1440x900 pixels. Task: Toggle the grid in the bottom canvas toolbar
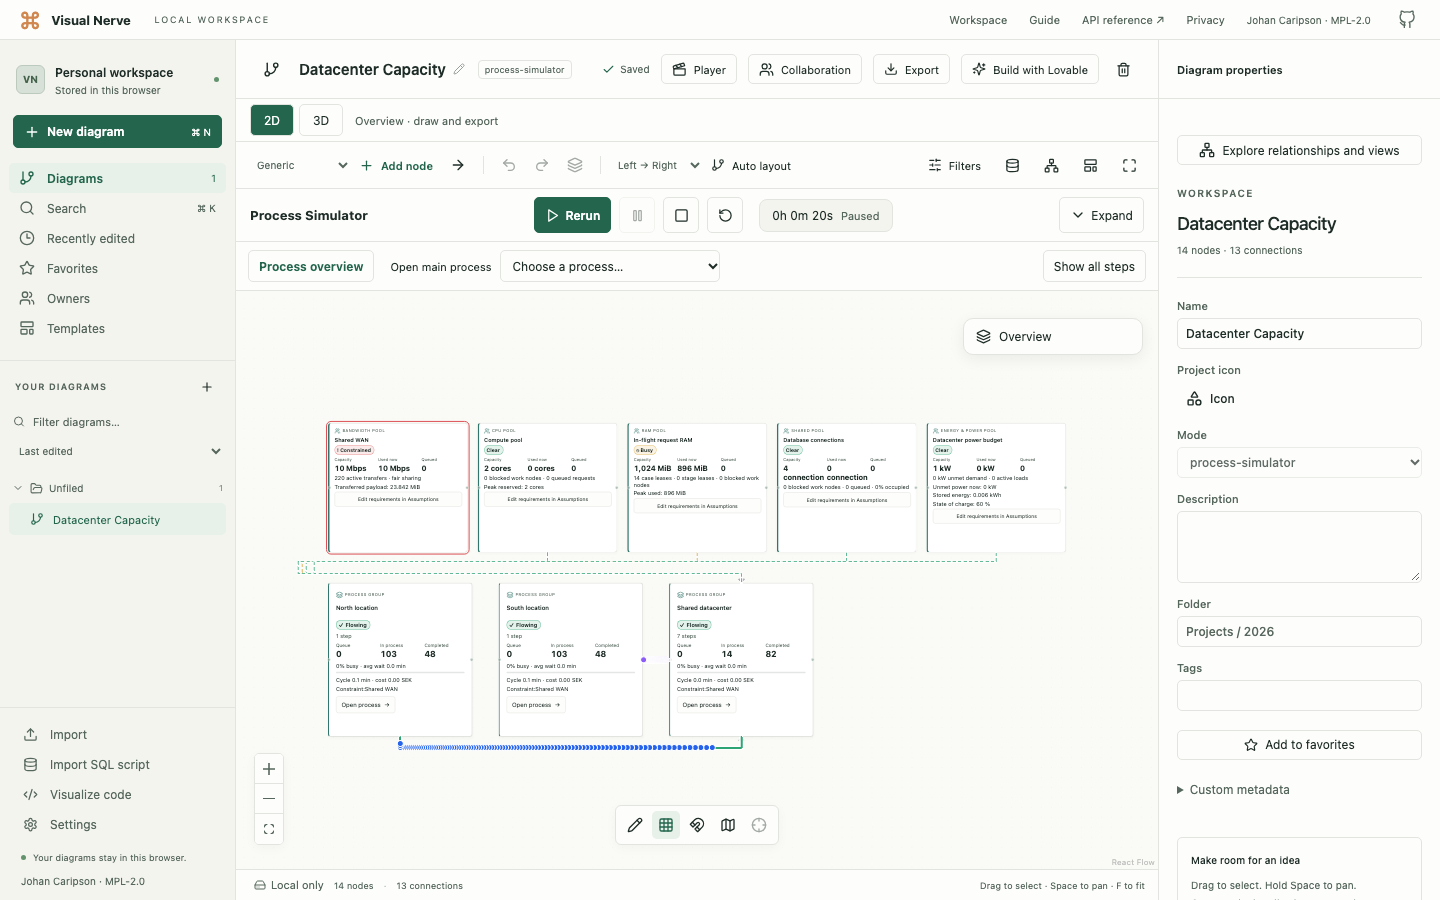[666, 825]
